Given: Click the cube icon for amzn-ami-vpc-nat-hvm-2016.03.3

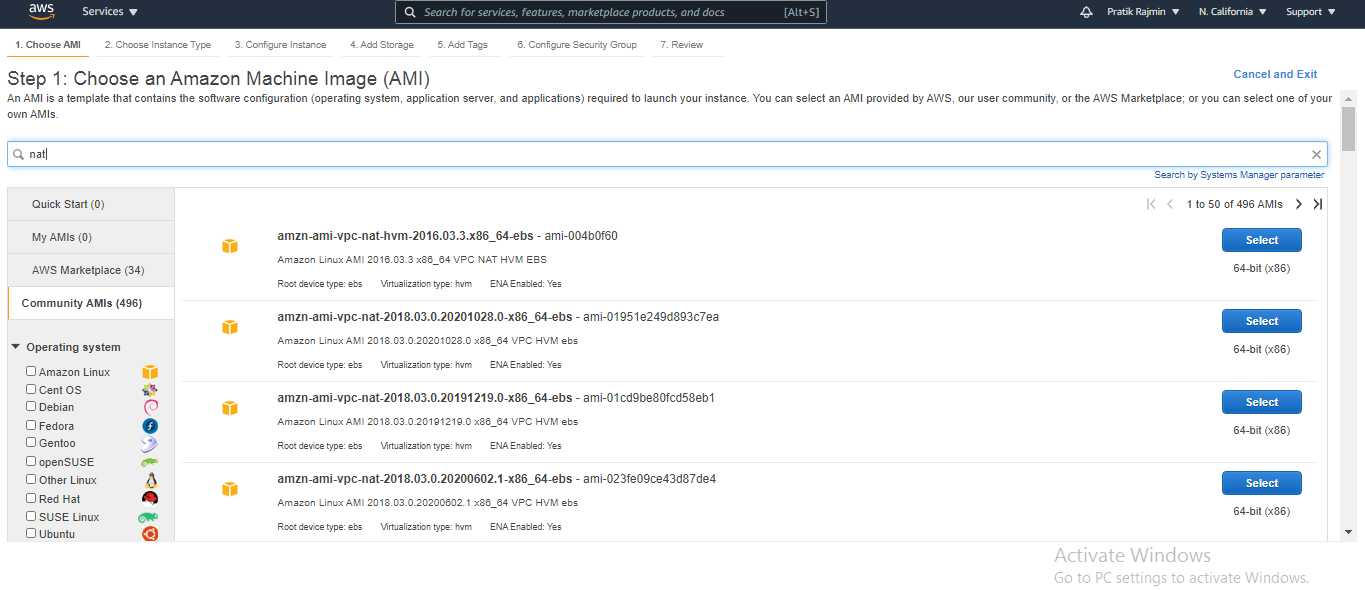Looking at the screenshot, I should point(230,246).
